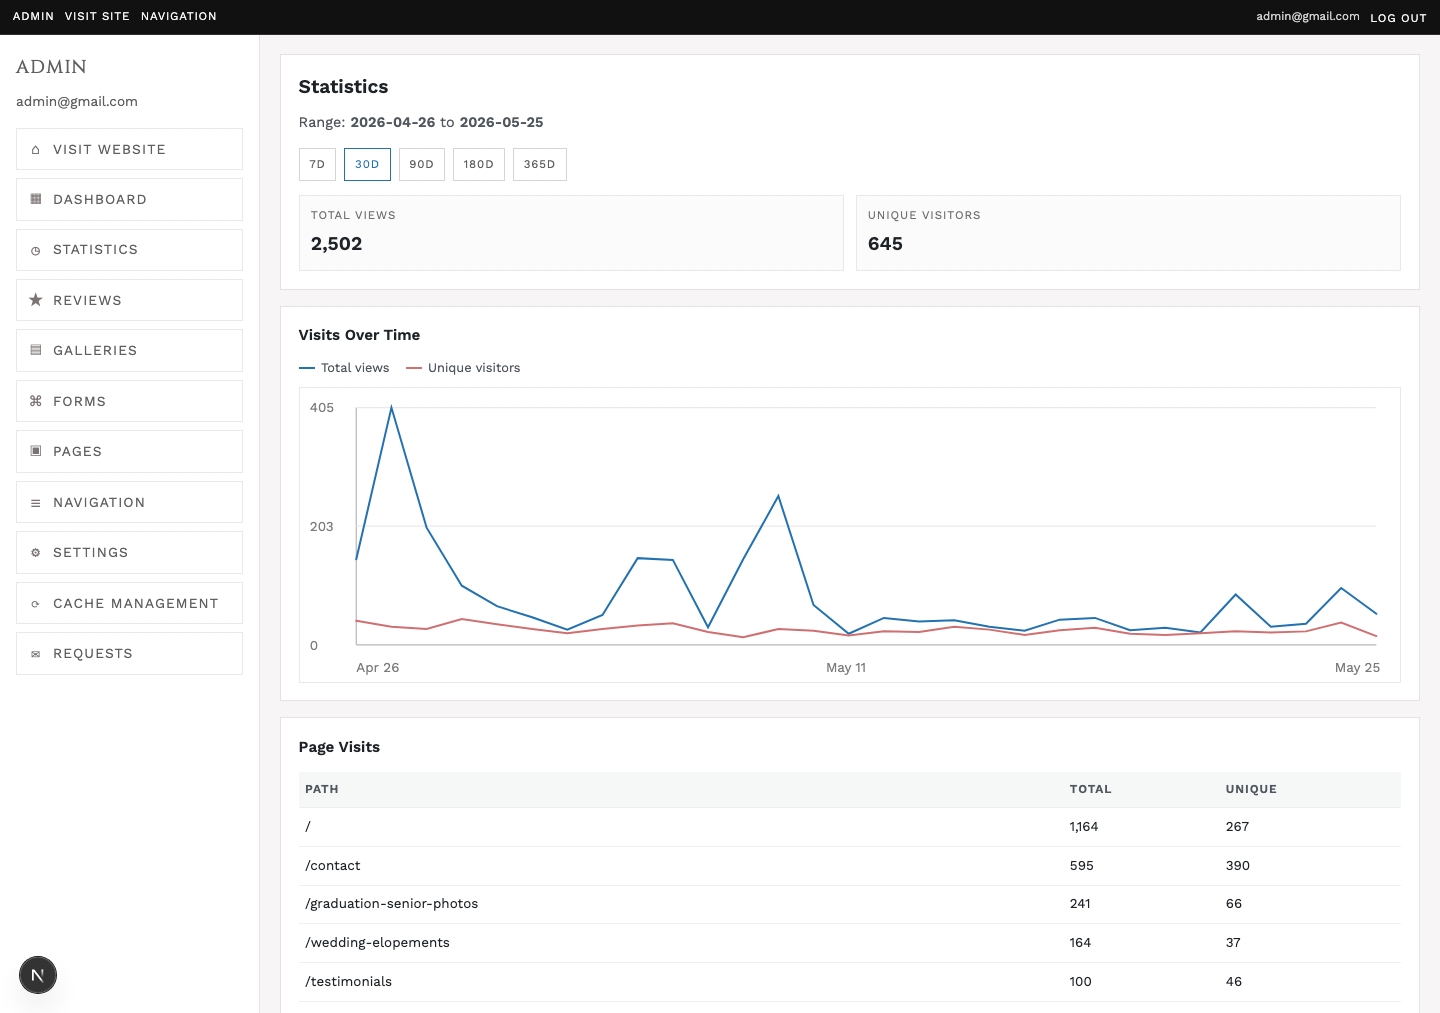
Task: Click the 267 unique value
Action: point(1237,827)
